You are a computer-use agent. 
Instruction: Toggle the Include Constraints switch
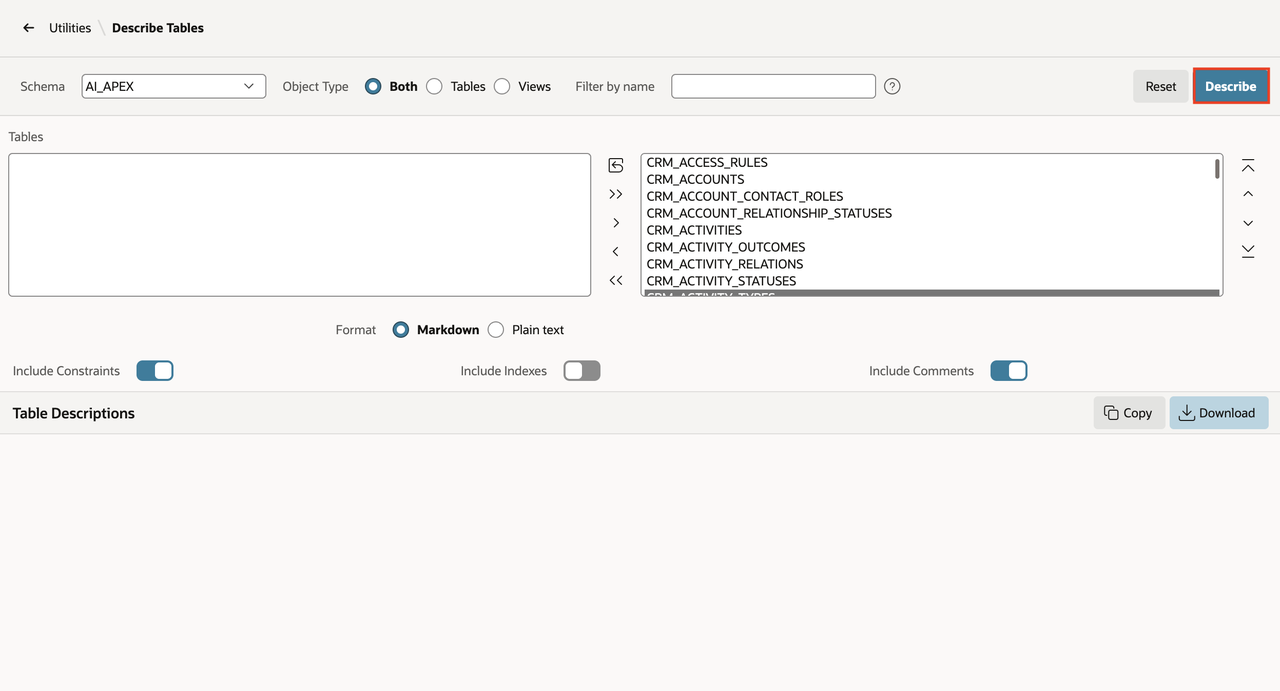(x=155, y=371)
